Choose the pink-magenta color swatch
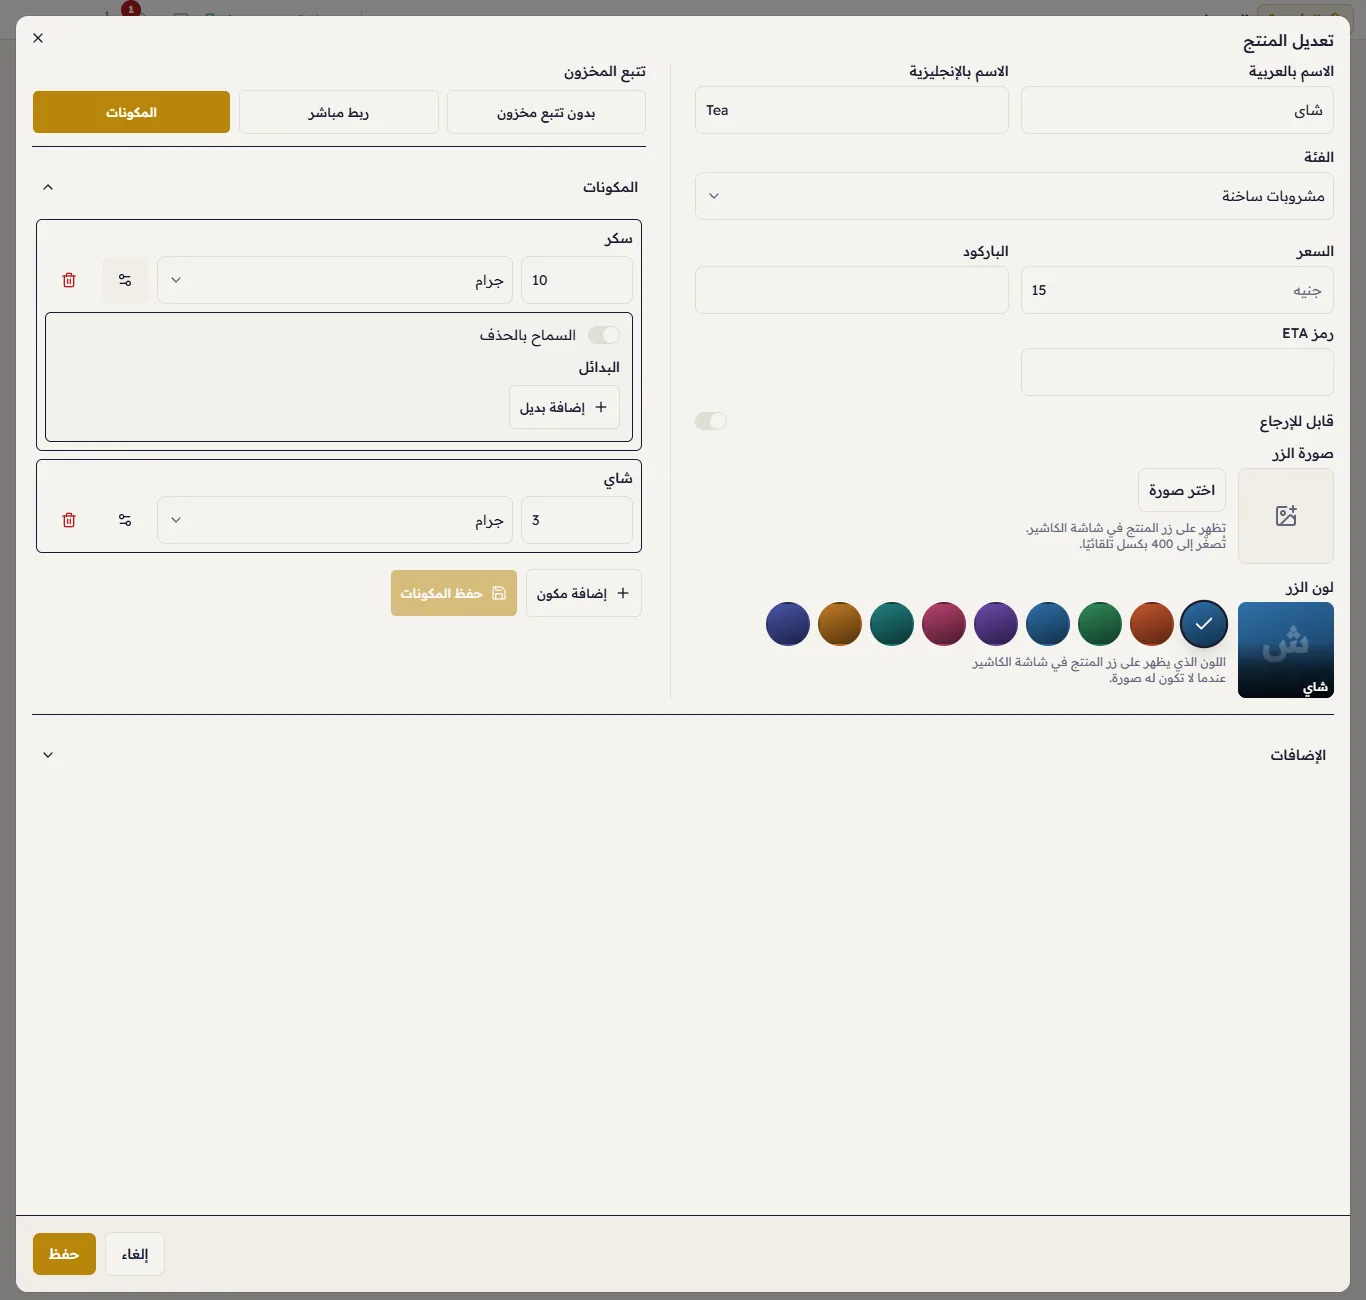The image size is (1366, 1300). [x=944, y=624]
